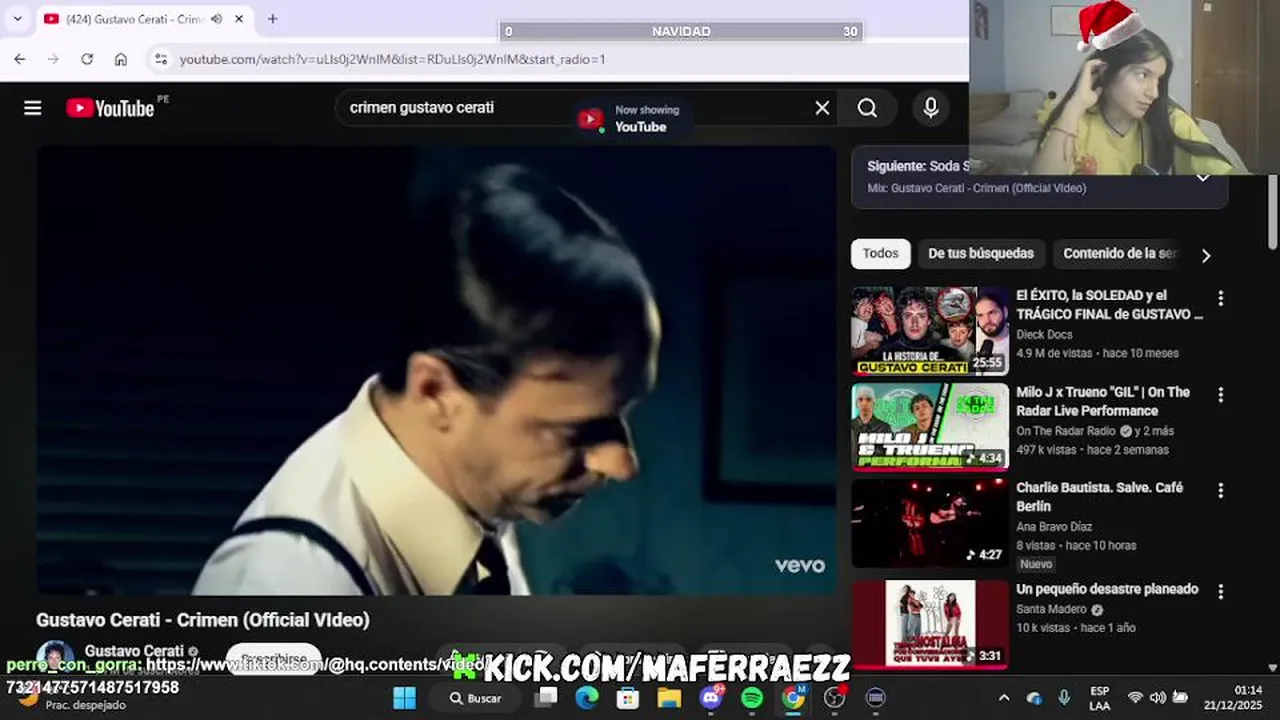Open the volume speaker tray icon
This screenshot has height=720, width=1280.
(x=1157, y=698)
